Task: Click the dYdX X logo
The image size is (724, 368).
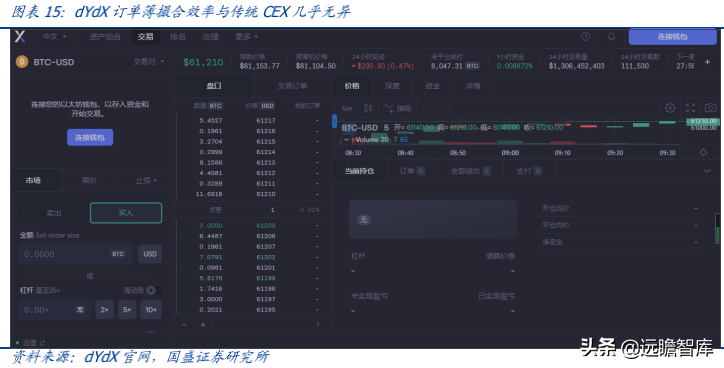Action: pos(20,36)
